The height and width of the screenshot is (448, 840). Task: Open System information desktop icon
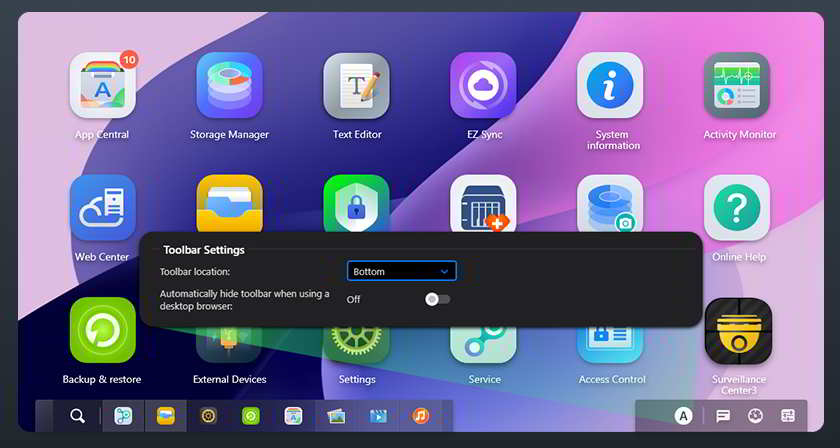(x=610, y=86)
